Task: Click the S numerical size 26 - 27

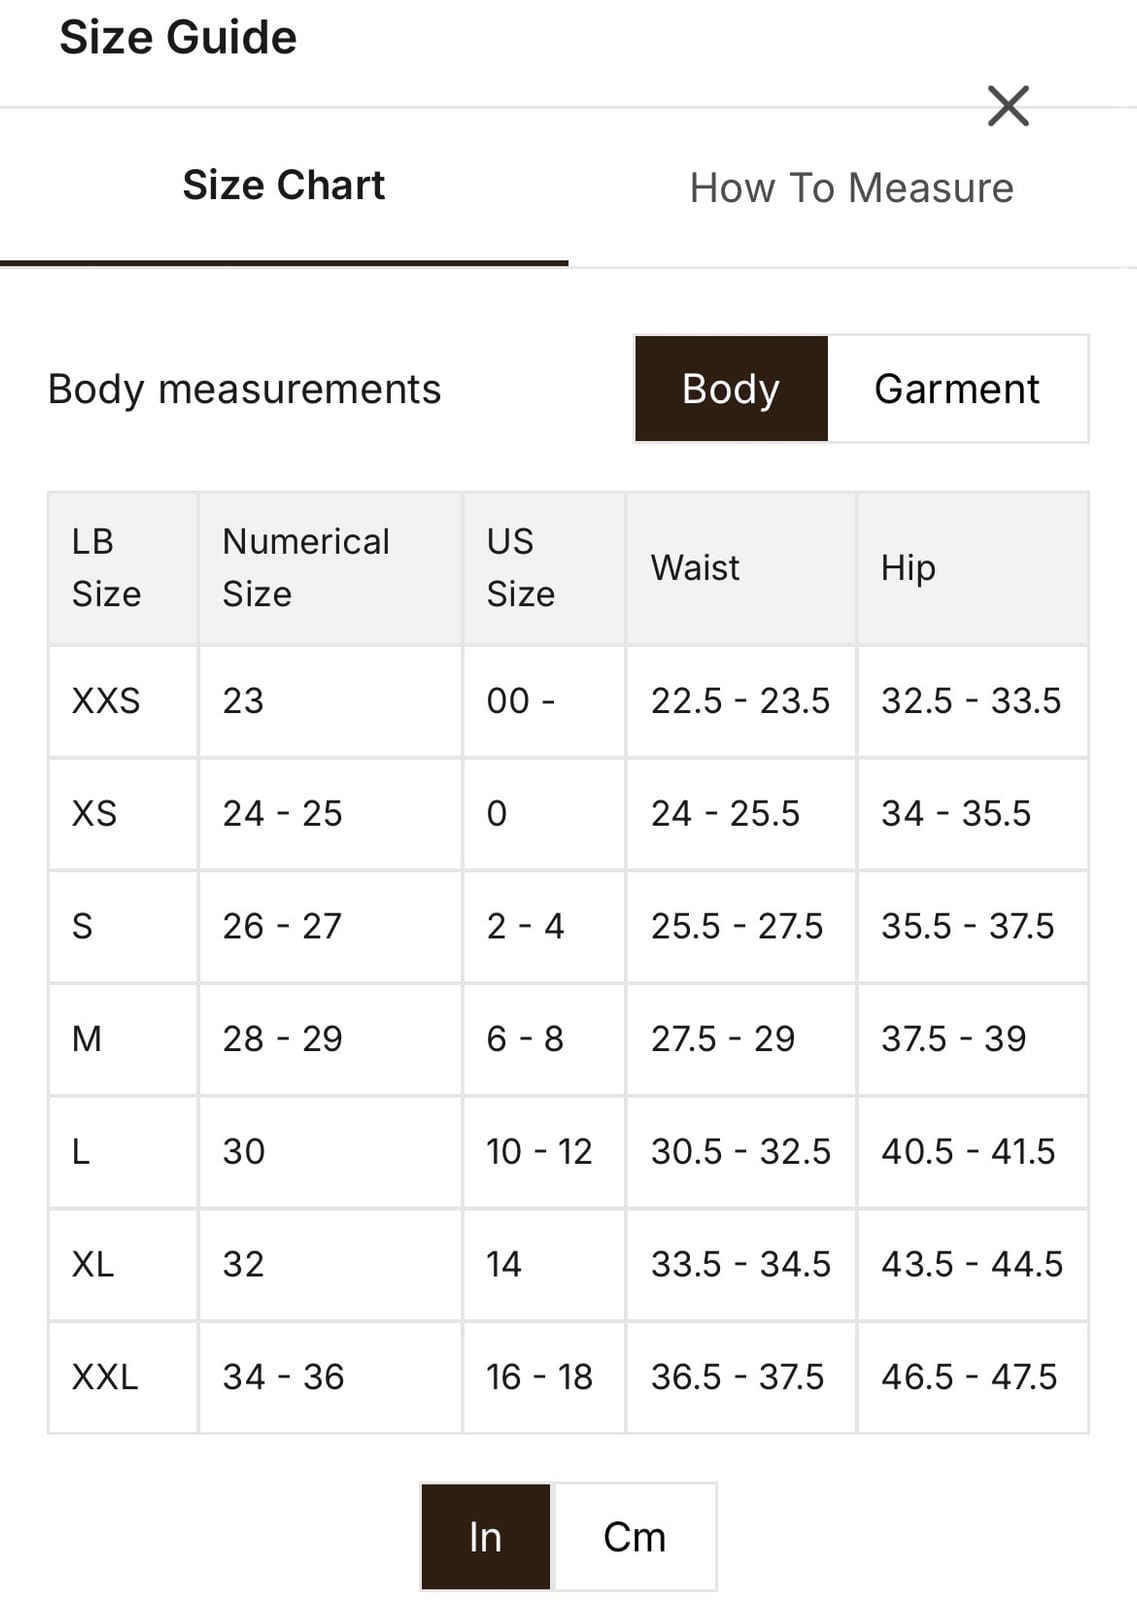Action: [x=282, y=926]
